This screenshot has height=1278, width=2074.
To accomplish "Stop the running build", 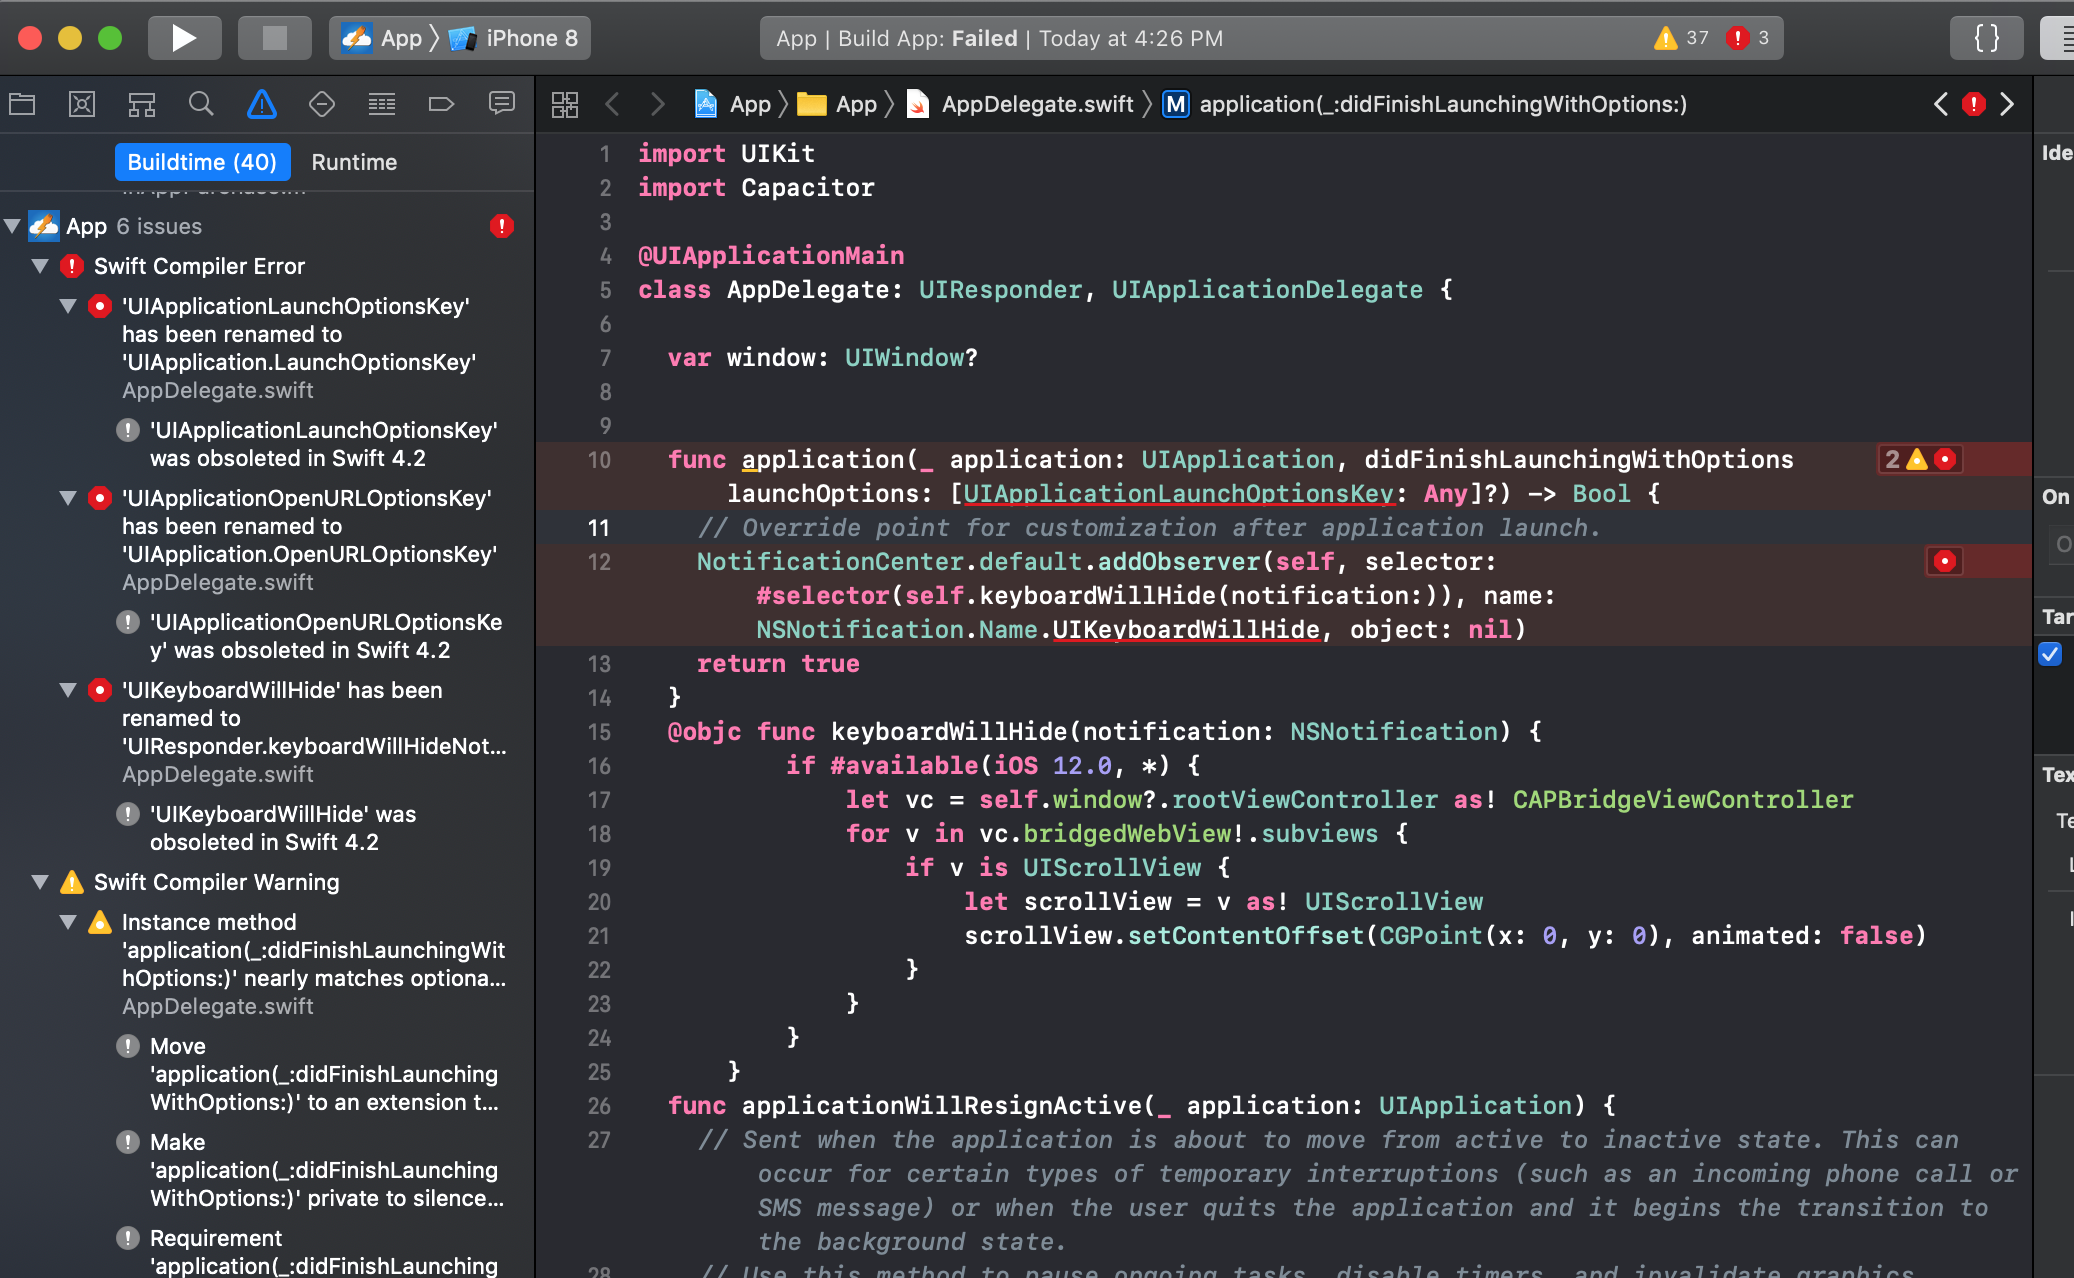I will point(274,38).
